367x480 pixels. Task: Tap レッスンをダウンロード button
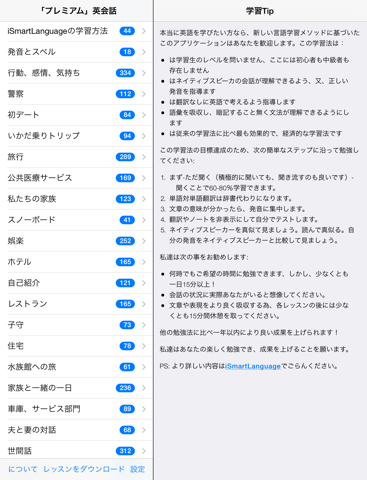84,469
